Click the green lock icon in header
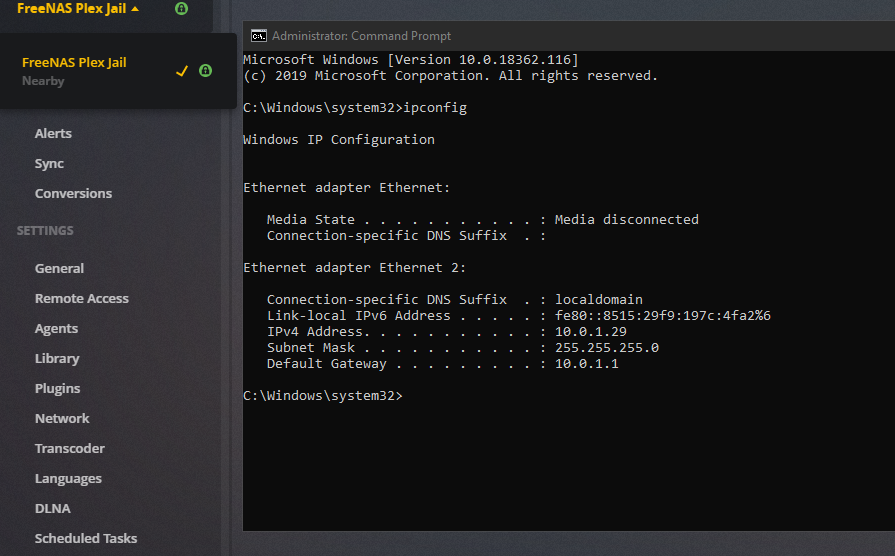The width and height of the screenshot is (895, 556). (182, 8)
